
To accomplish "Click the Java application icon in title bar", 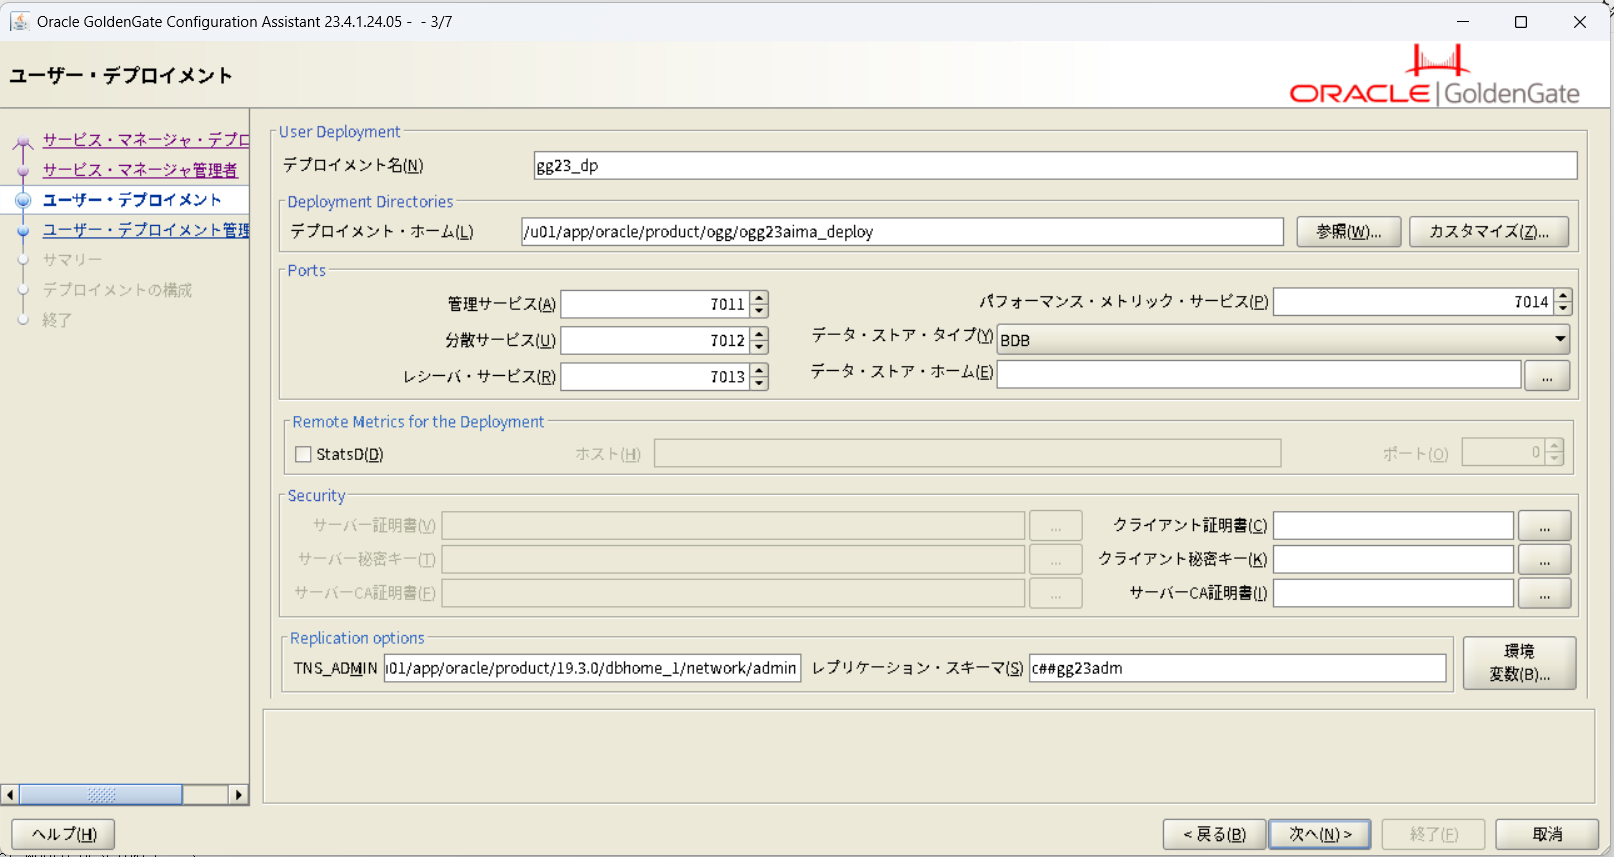I will 19,21.
